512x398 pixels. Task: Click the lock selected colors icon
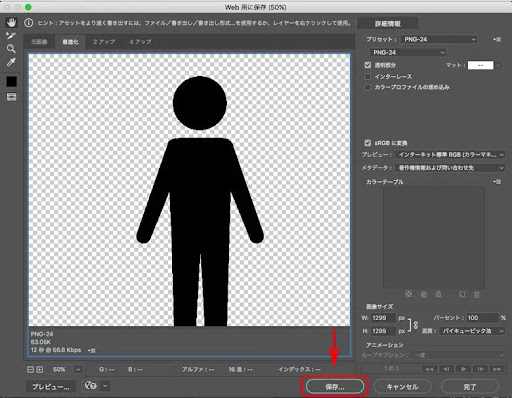click(438, 294)
